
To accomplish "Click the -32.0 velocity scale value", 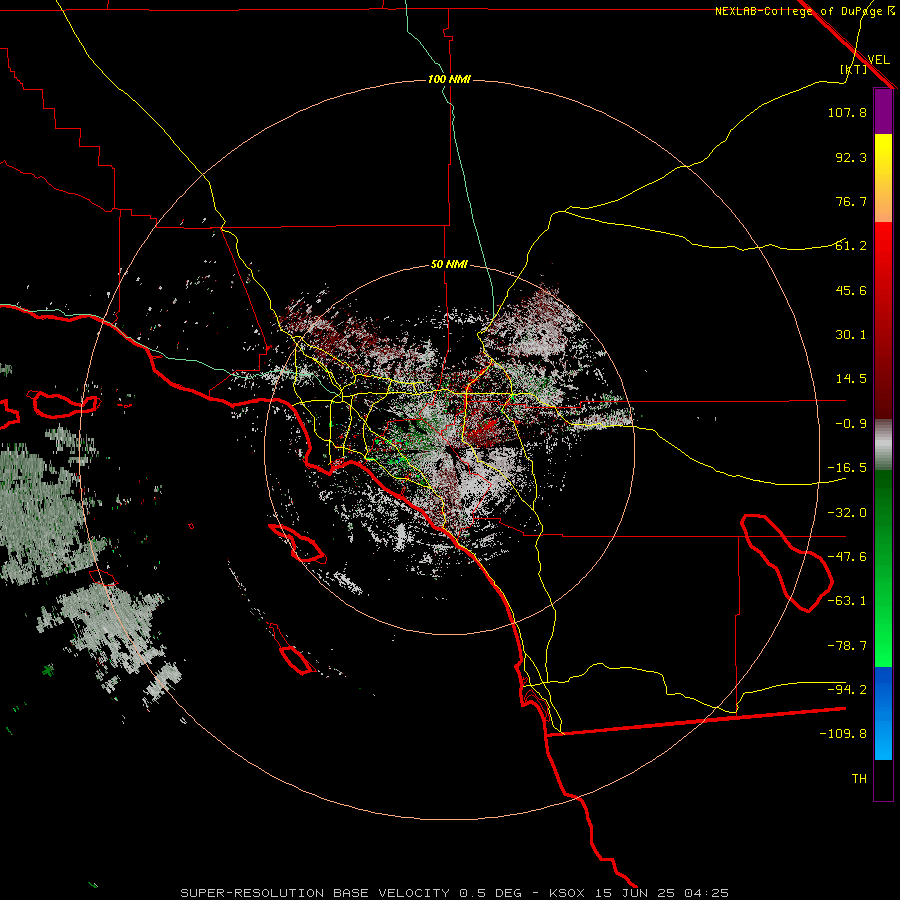I will pos(847,513).
